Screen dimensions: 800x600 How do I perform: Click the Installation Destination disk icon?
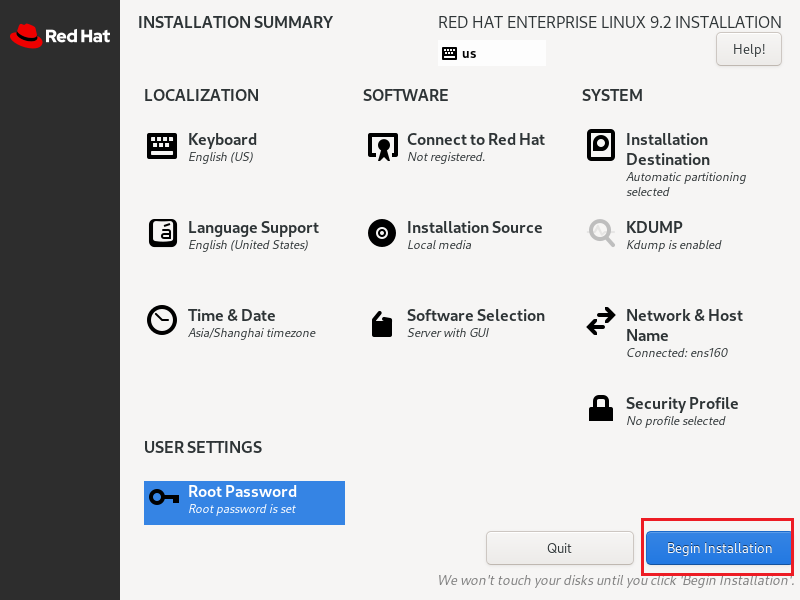pyautogui.click(x=601, y=145)
